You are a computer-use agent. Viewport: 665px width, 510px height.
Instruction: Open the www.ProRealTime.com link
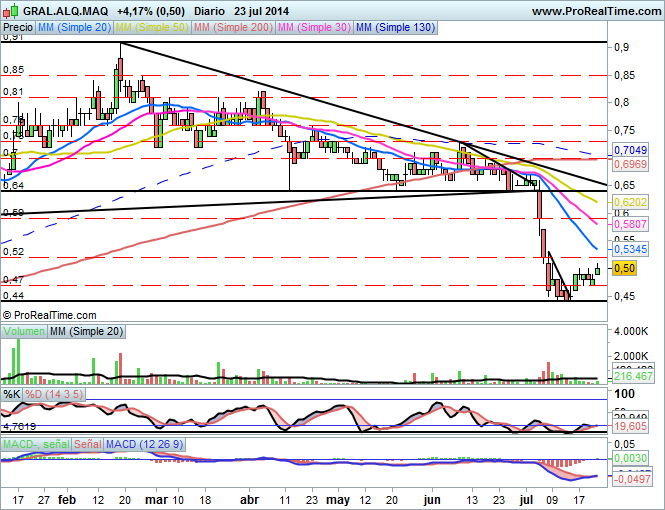click(595, 10)
